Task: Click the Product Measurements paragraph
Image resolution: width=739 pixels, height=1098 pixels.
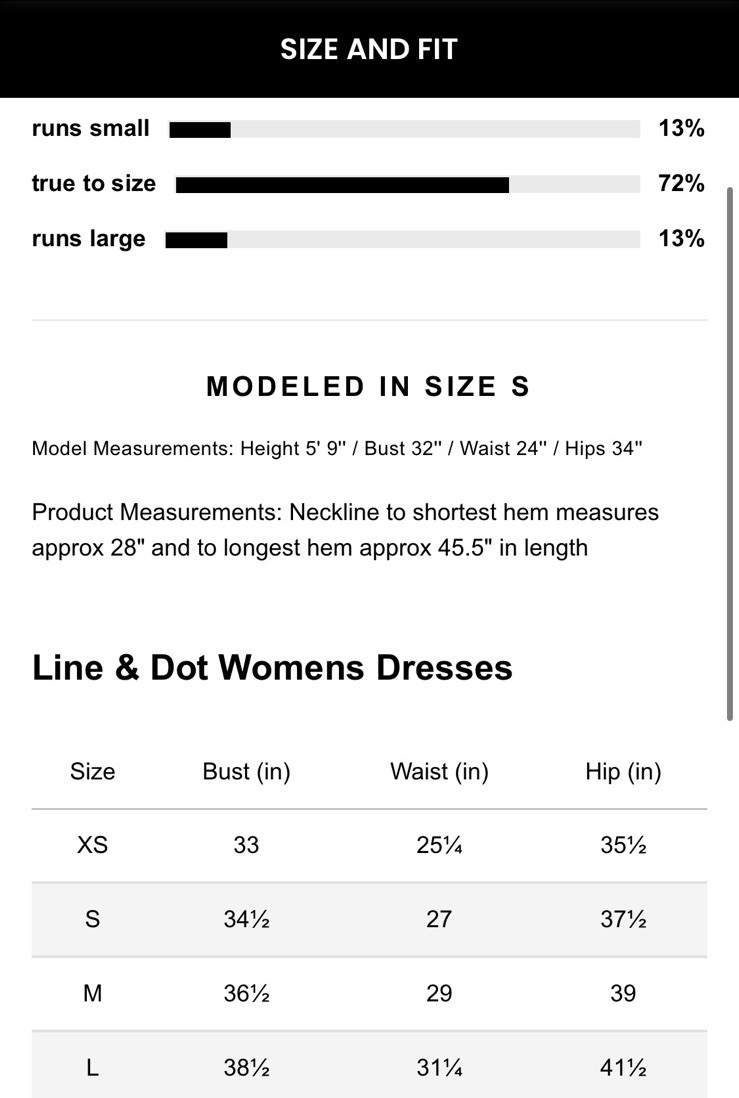Action: coord(345,530)
